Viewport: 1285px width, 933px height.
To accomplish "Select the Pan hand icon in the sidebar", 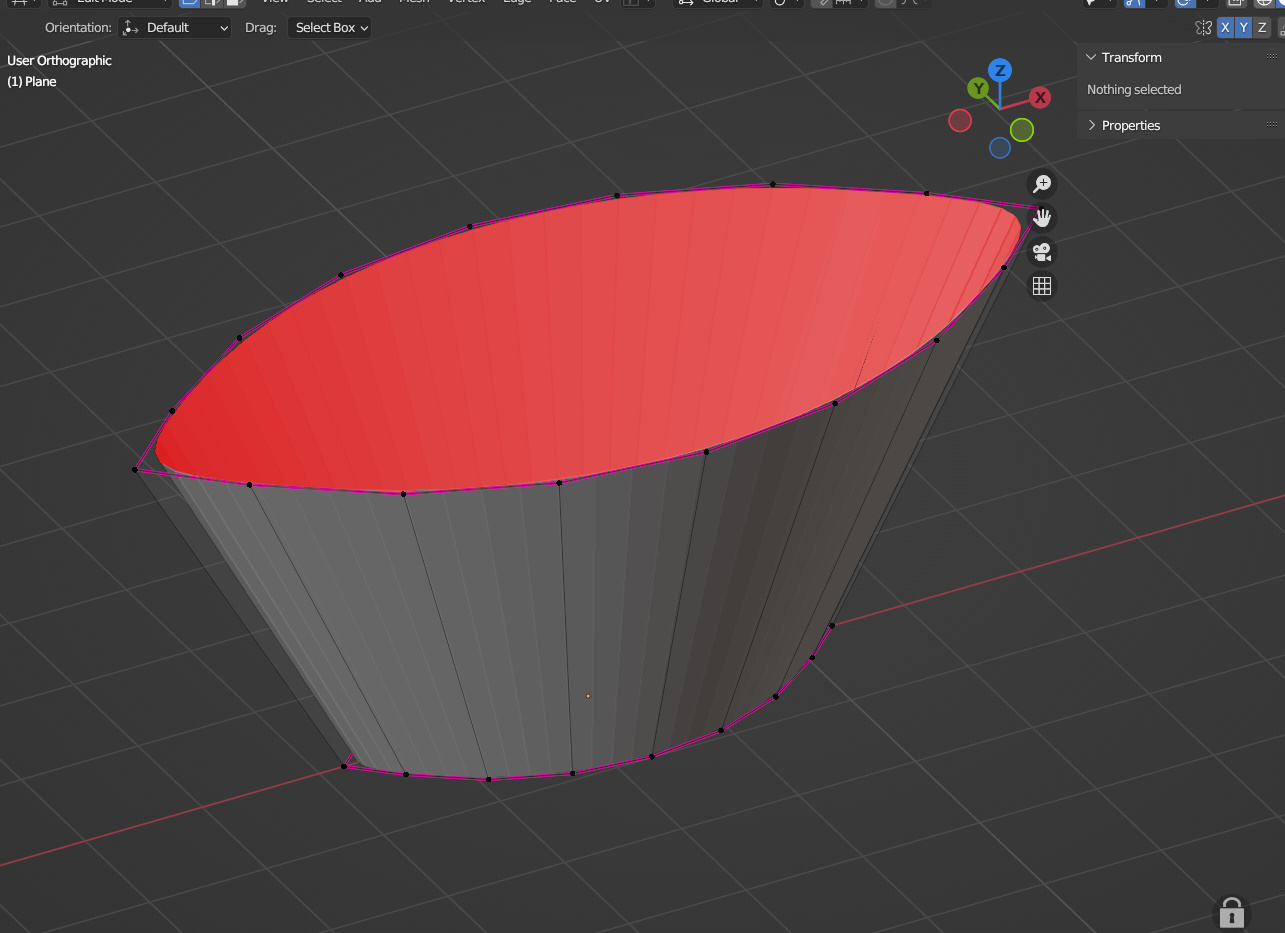I will [1041, 218].
